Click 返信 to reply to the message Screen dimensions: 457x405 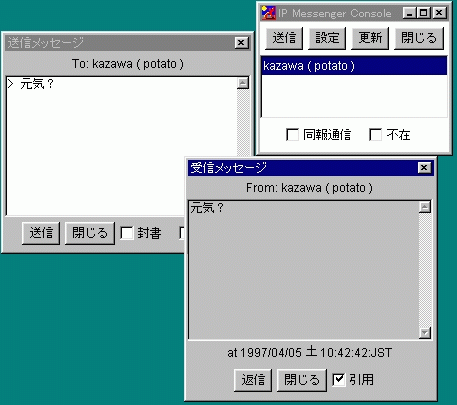(253, 380)
